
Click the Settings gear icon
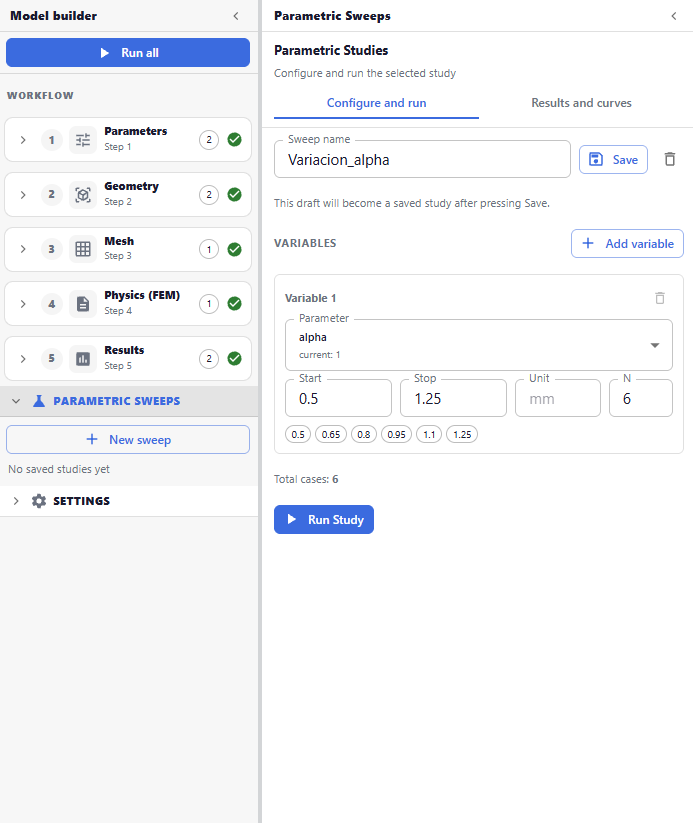39,501
